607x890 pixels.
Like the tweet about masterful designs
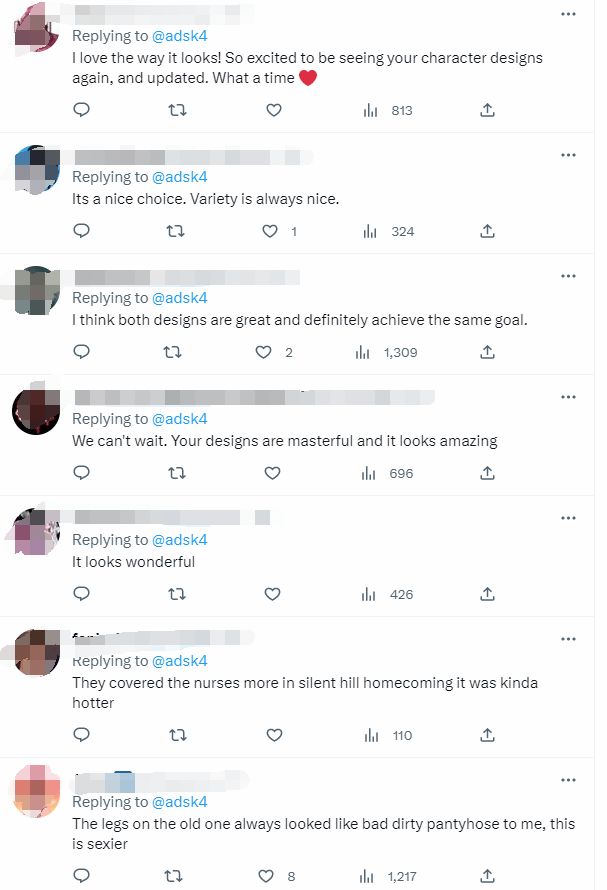pos(273,473)
